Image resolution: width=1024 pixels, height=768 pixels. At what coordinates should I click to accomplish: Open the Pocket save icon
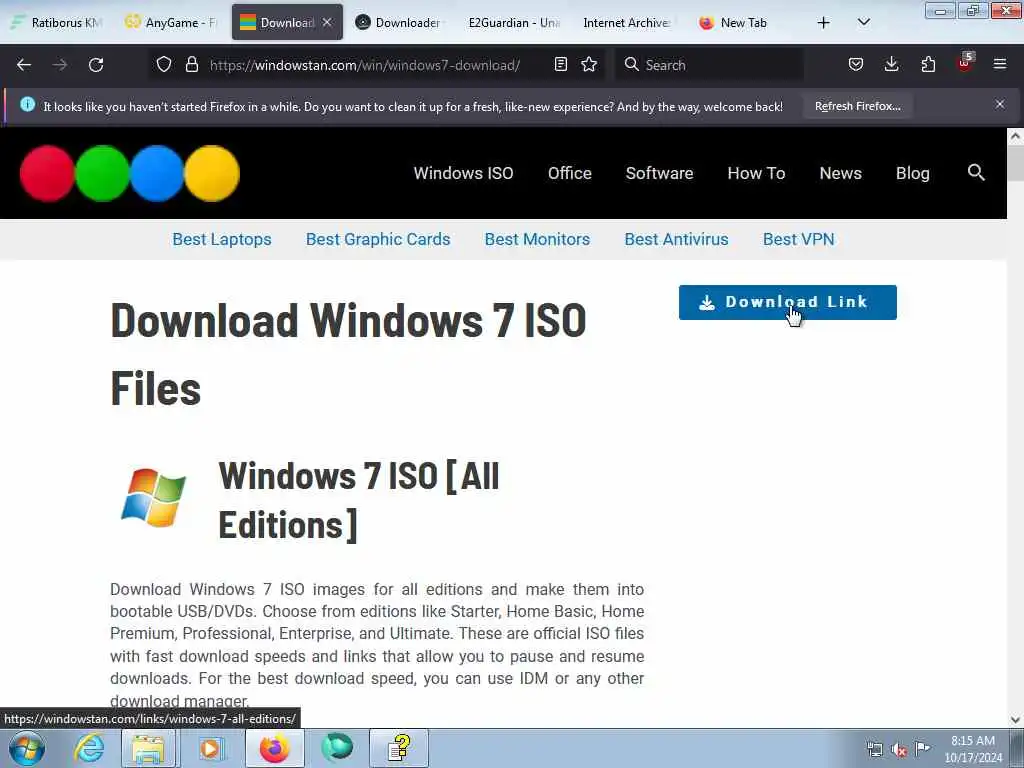pos(856,65)
